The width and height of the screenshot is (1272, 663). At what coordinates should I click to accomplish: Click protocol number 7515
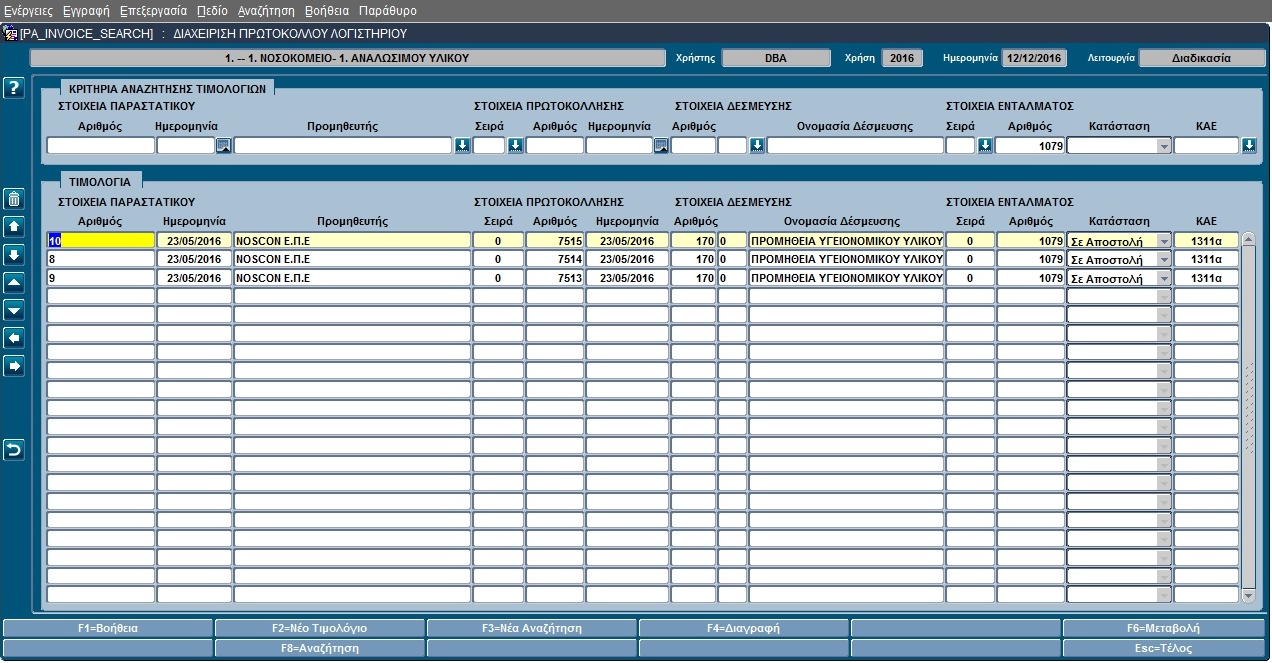555,240
